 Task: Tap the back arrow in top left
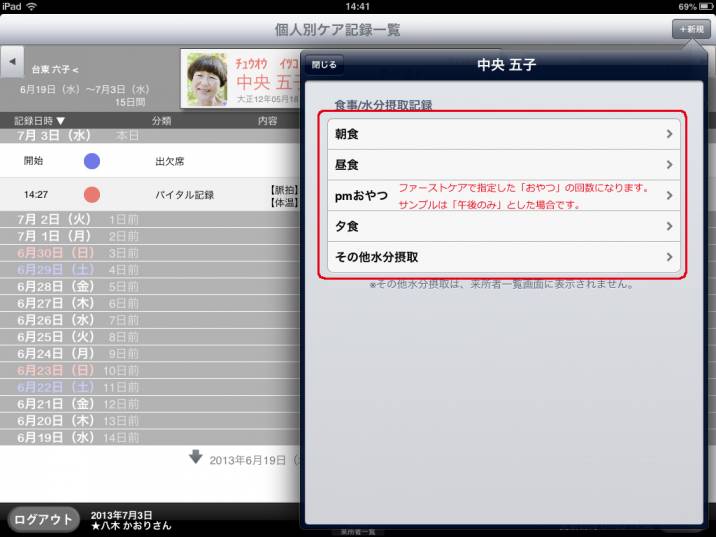[x=13, y=61]
